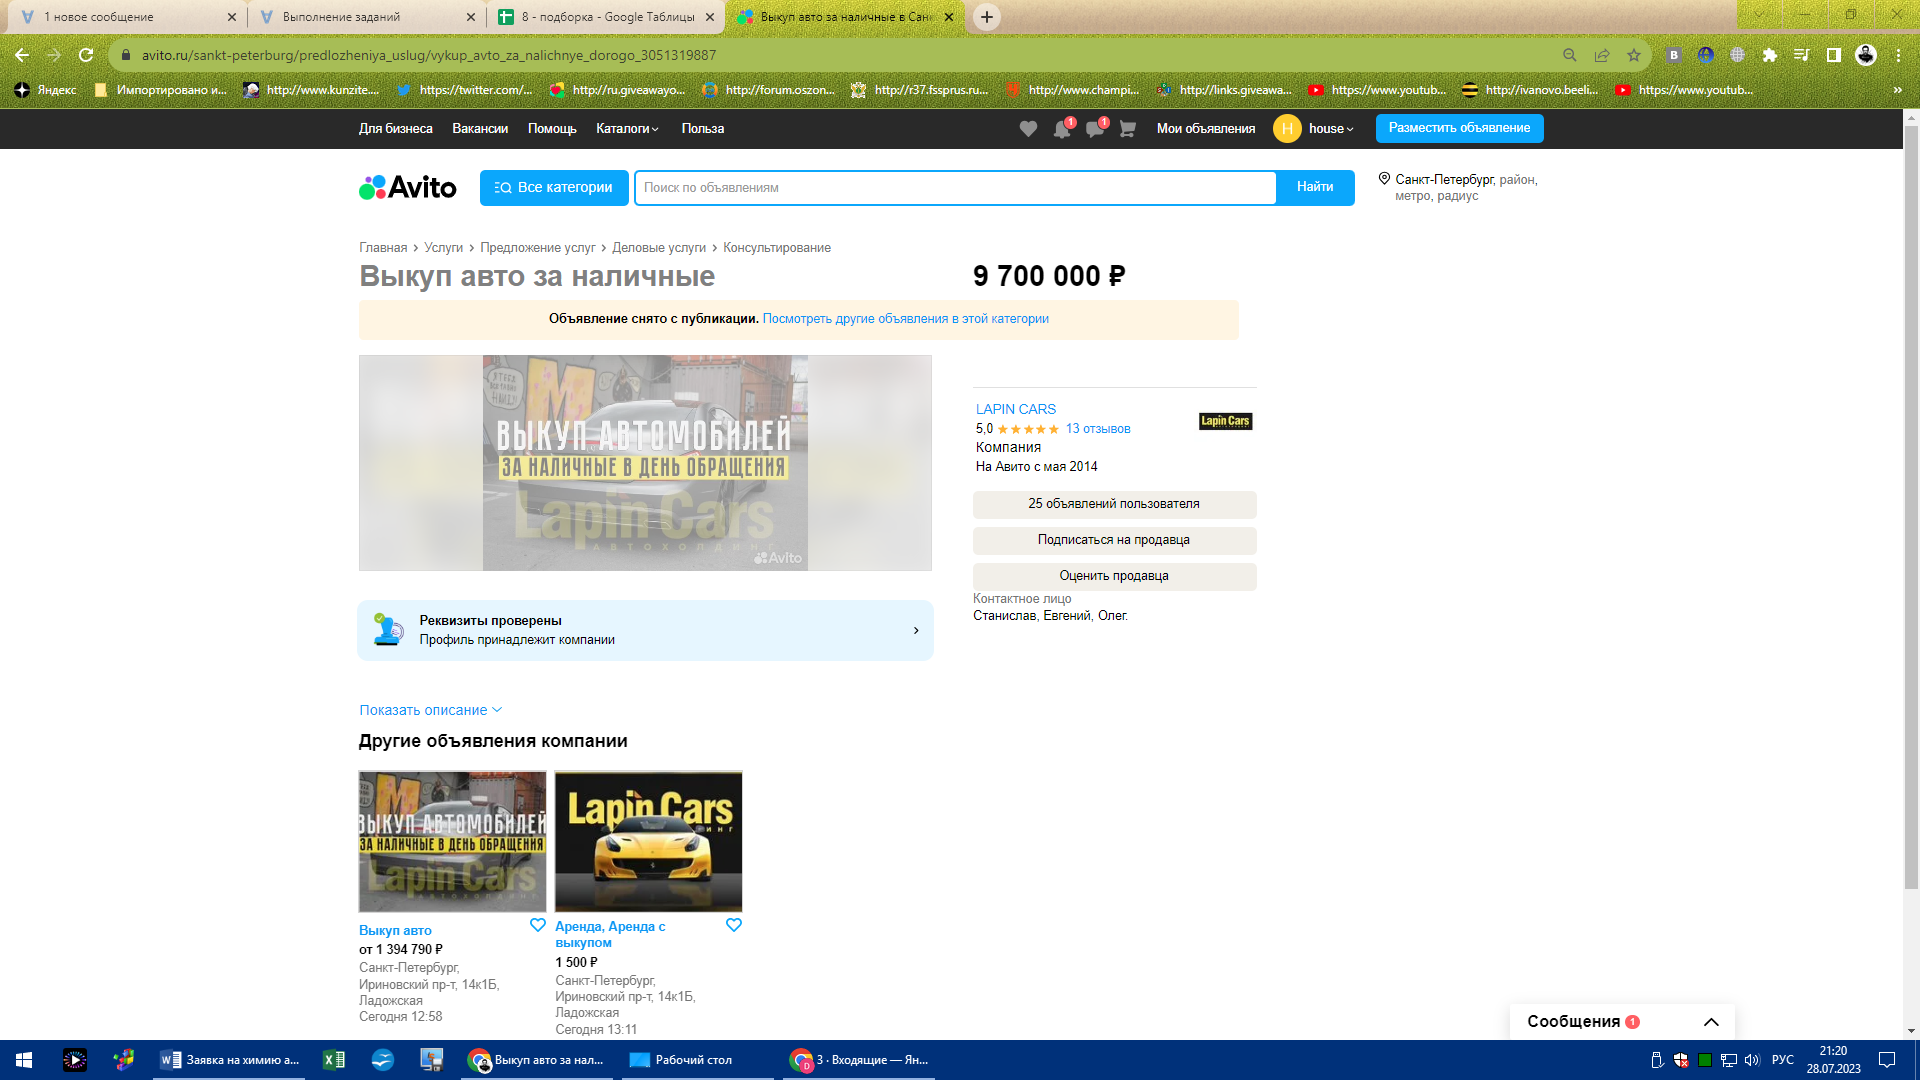
Task: Favorite the 'Аренда с выкупом' listing heart
Action: tap(733, 925)
